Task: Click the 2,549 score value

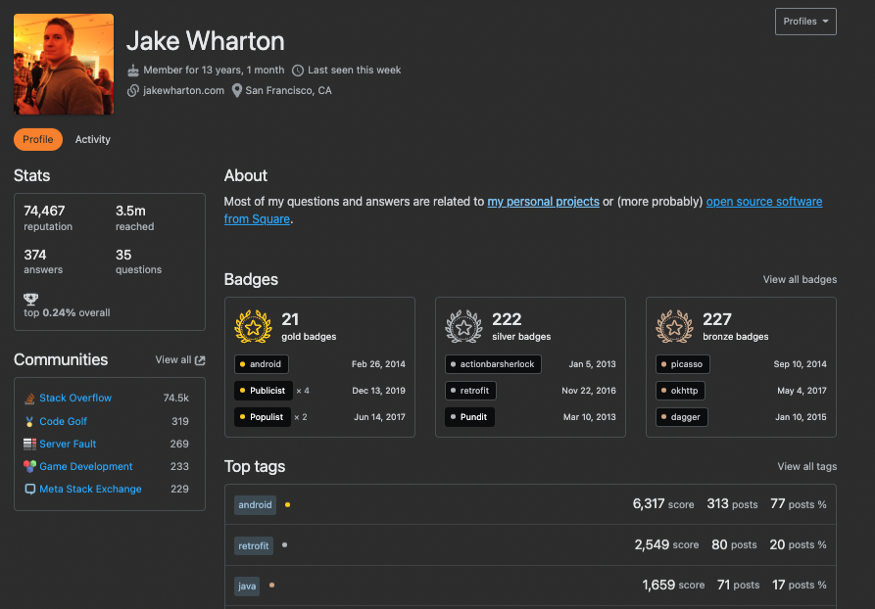Action: [651, 544]
